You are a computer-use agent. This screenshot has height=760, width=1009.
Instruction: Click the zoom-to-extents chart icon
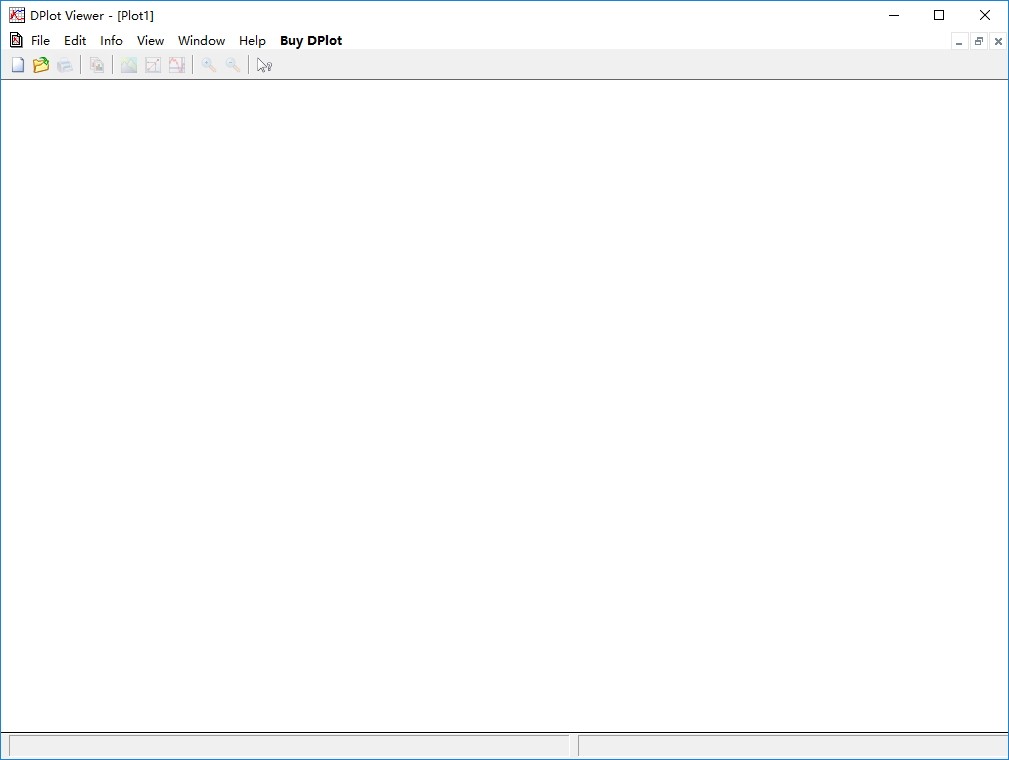point(153,65)
